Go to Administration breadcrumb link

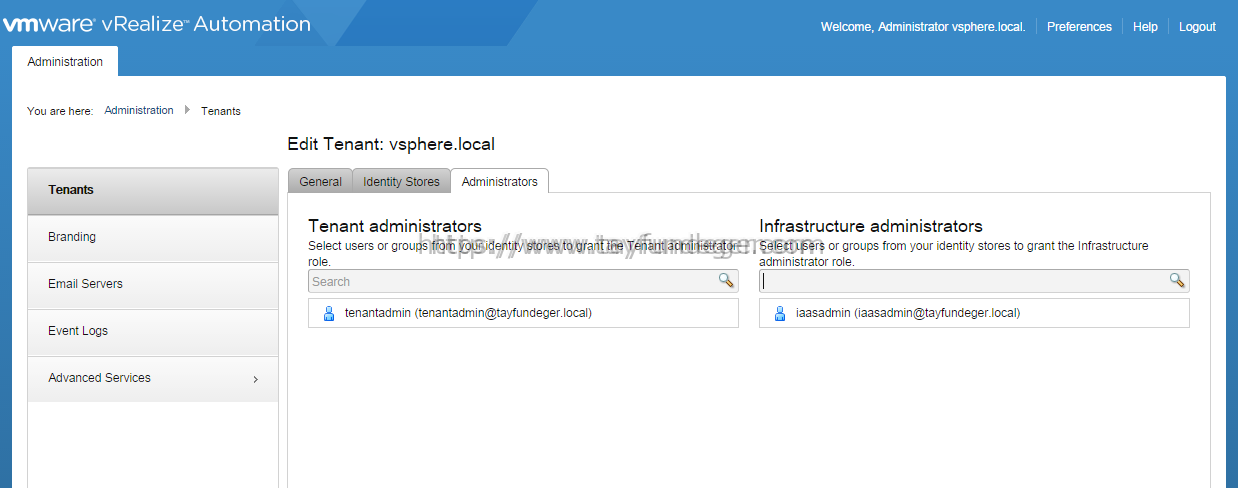139,110
